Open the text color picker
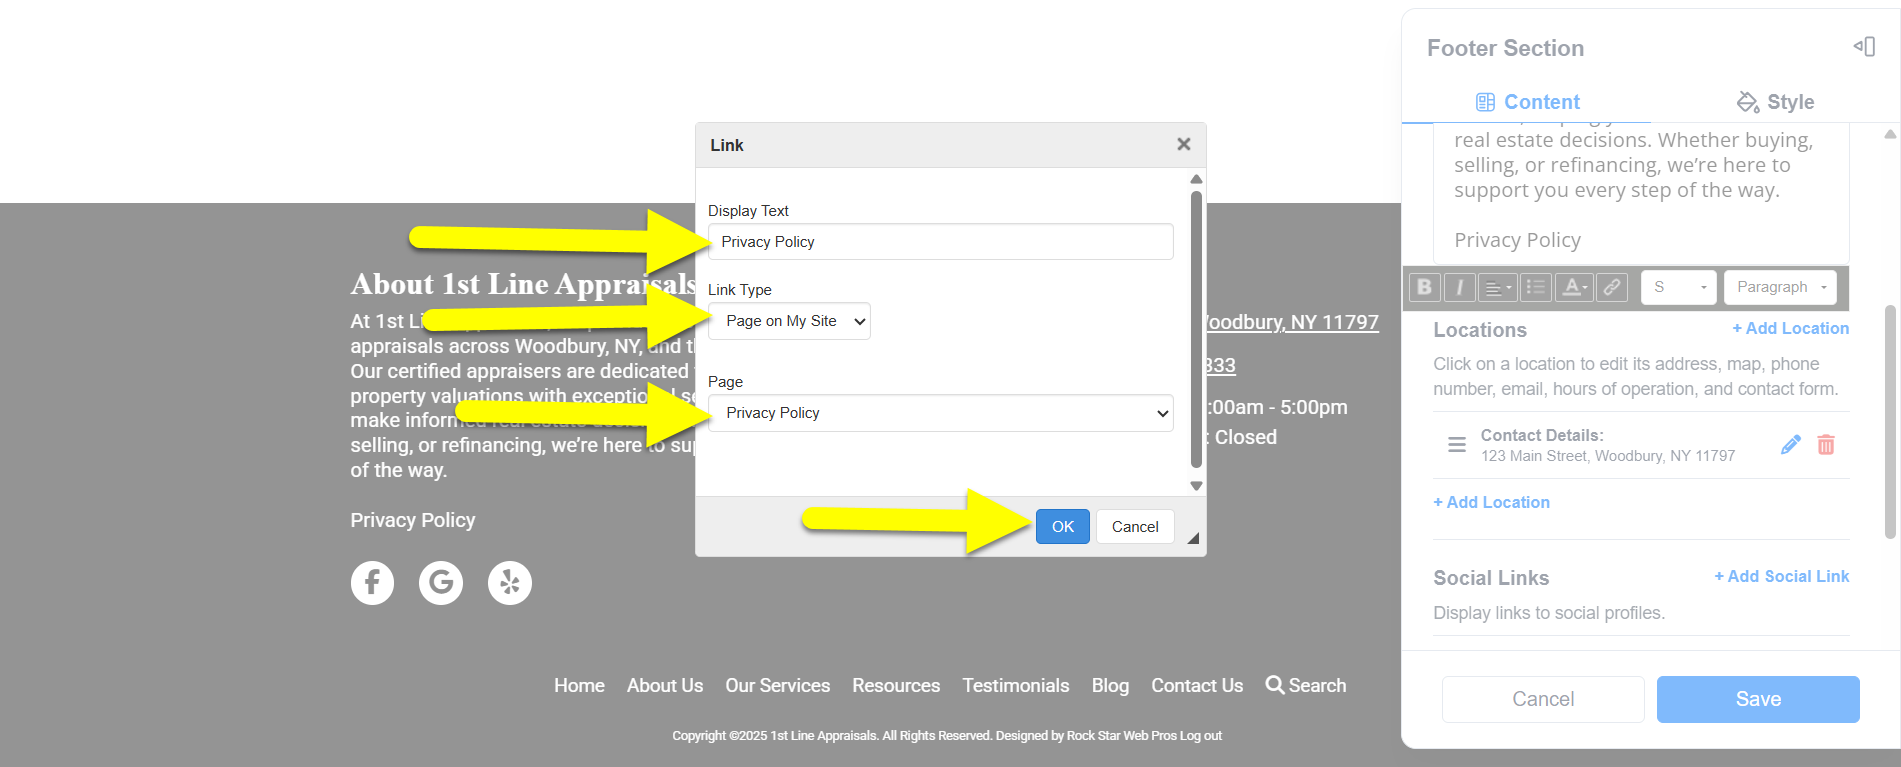The image size is (1901, 767). [1574, 287]
